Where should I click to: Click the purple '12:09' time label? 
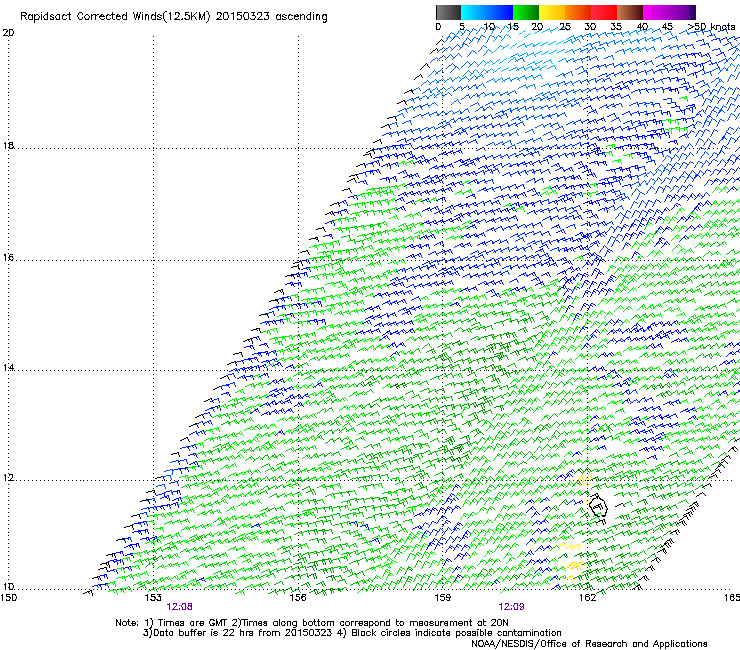(512, 607)
